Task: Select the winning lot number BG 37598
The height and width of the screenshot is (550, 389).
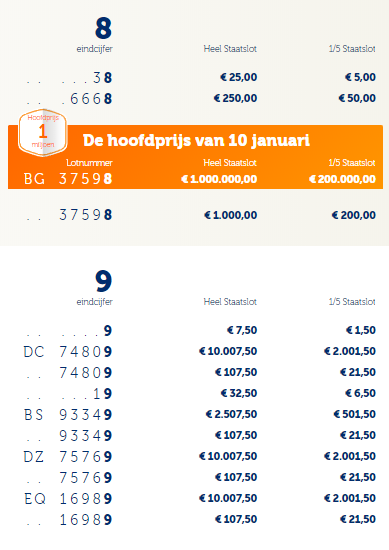Action: pos(68,179)
